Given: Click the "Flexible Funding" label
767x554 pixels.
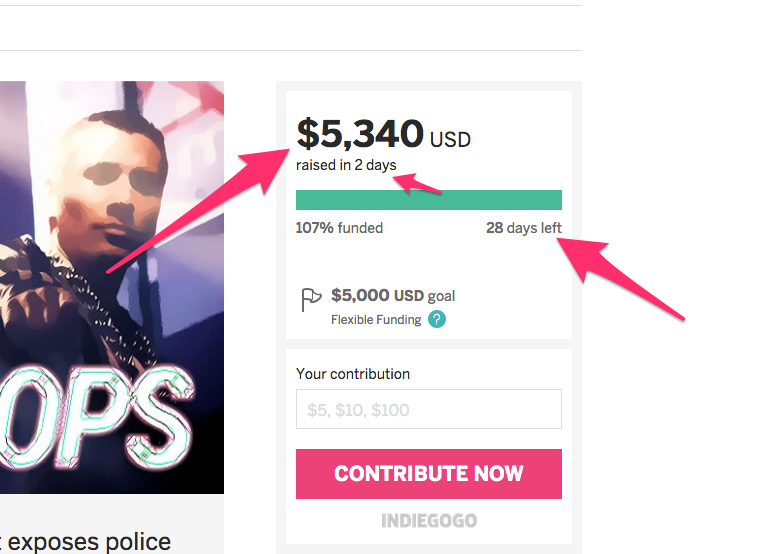Looking at the screenshot, I should point(376,320).
